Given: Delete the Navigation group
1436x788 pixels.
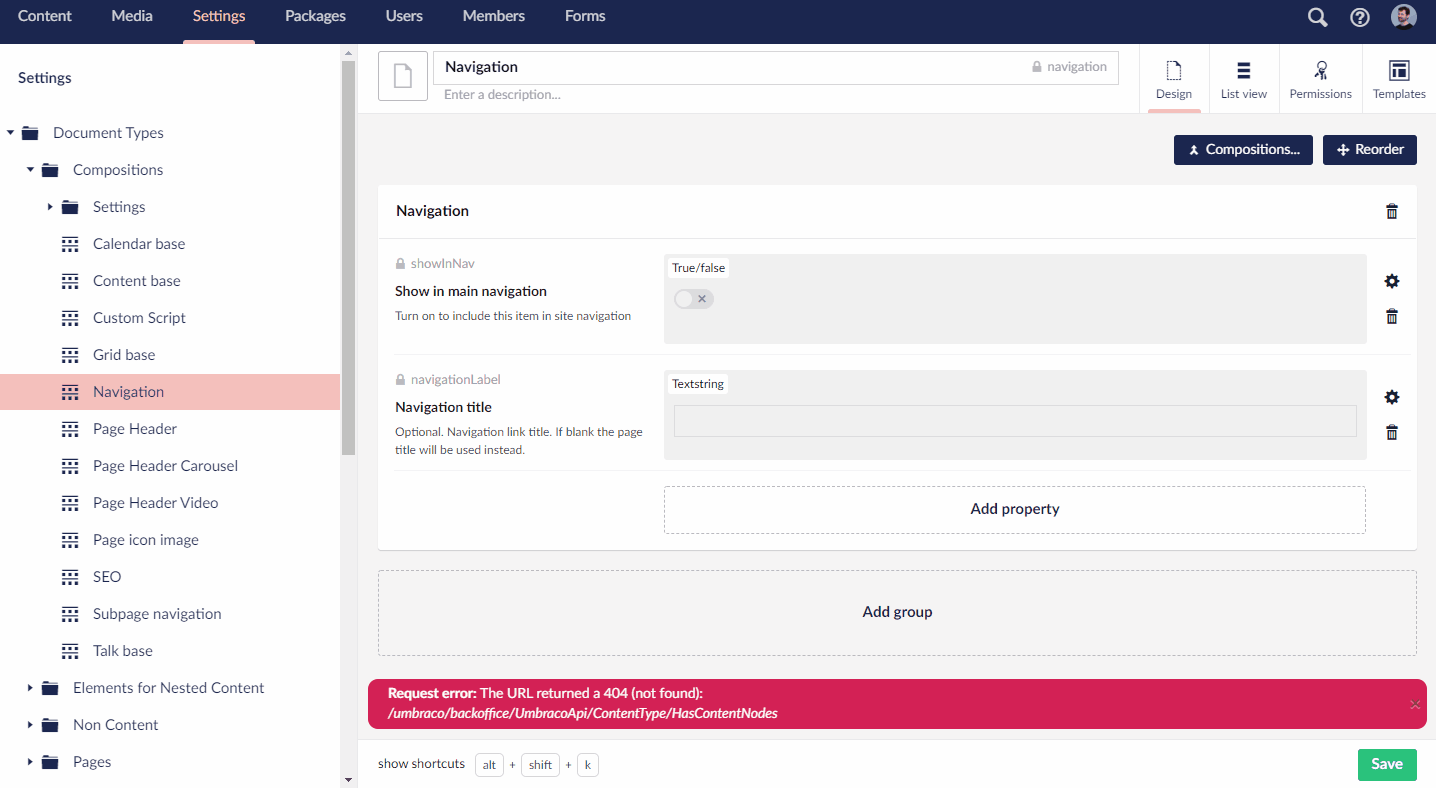Looking at the screenshot, I should (x=1392, y=211).
